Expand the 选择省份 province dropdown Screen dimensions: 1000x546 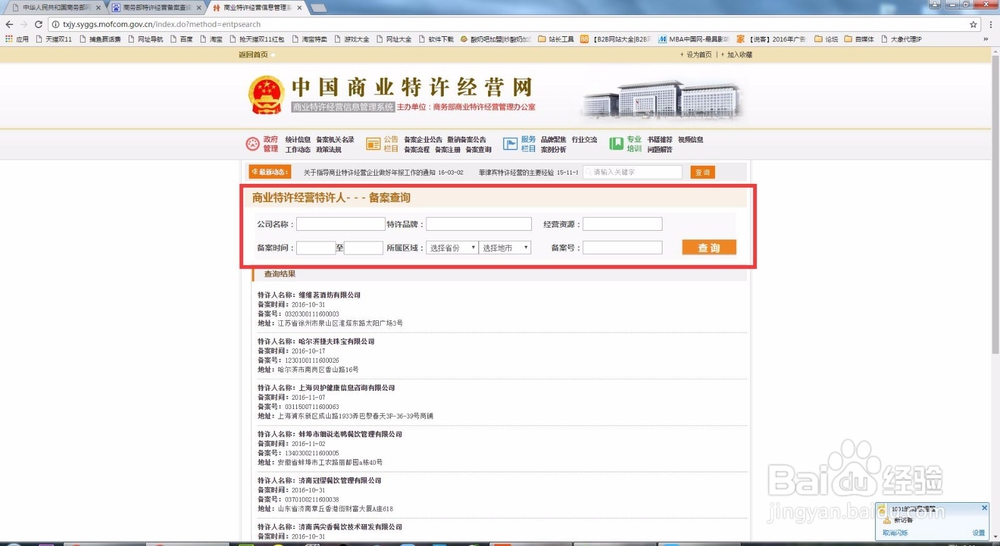click(x=452, y=247)
